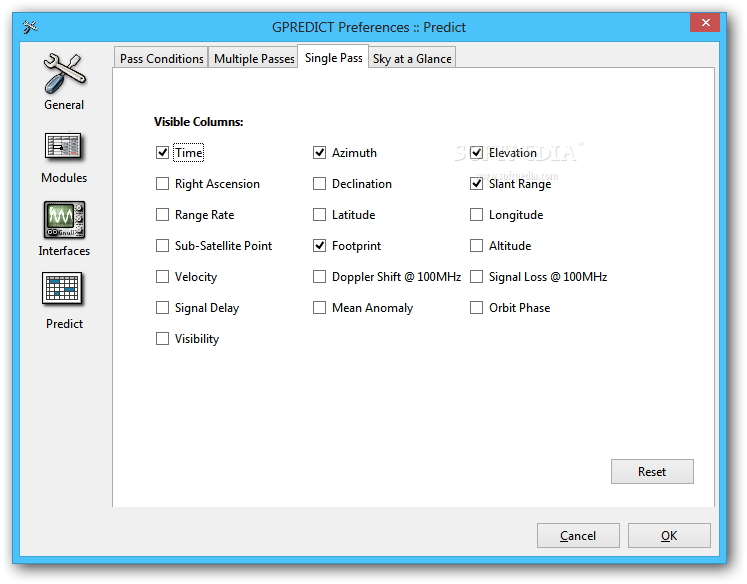Tick the Signal Loss @ 100MHz checkbox
747x584 pixels.
pos(476,277)
